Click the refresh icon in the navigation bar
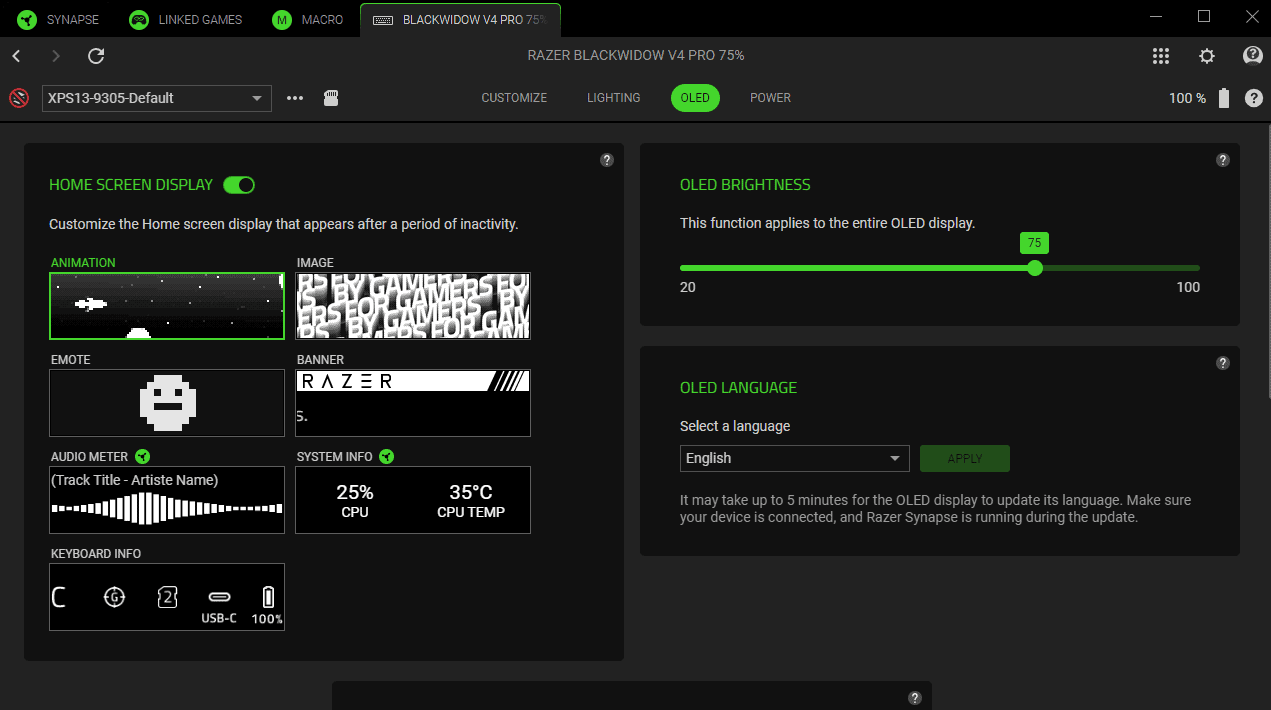 [x=96, y=56]
